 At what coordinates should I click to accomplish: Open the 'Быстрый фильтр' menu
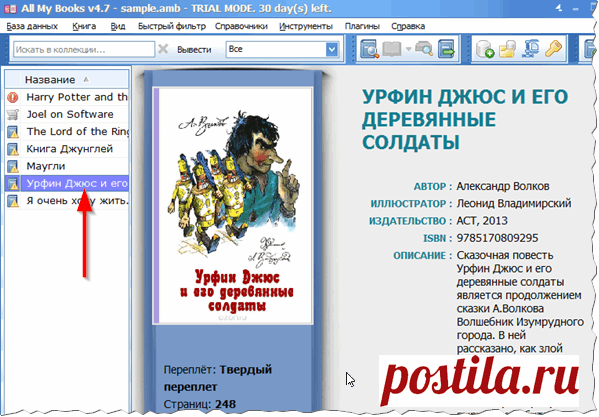click(172, 26)
